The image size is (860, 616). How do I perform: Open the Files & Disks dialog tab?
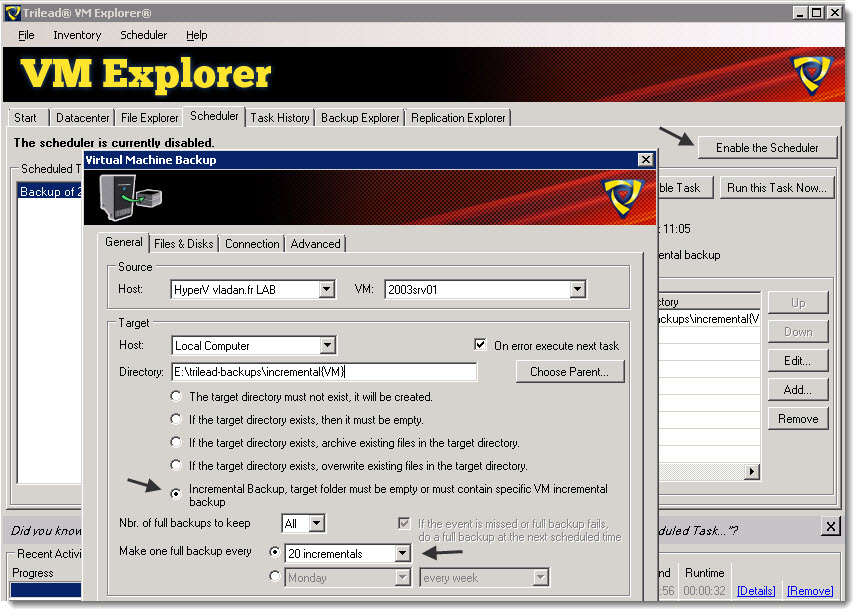[184, 244]
